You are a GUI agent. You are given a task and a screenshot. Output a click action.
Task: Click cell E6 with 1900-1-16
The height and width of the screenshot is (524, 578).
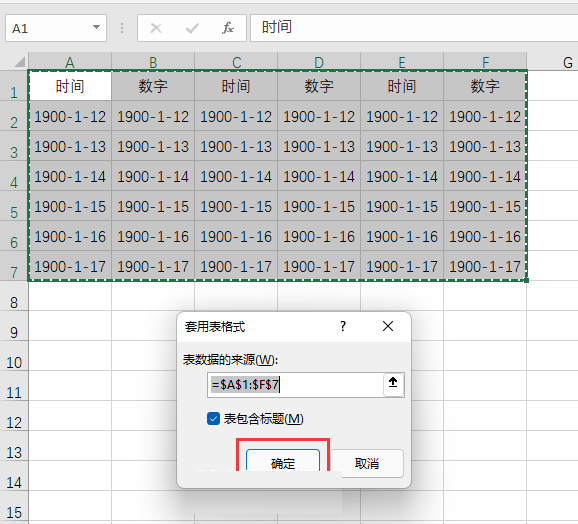402,236
